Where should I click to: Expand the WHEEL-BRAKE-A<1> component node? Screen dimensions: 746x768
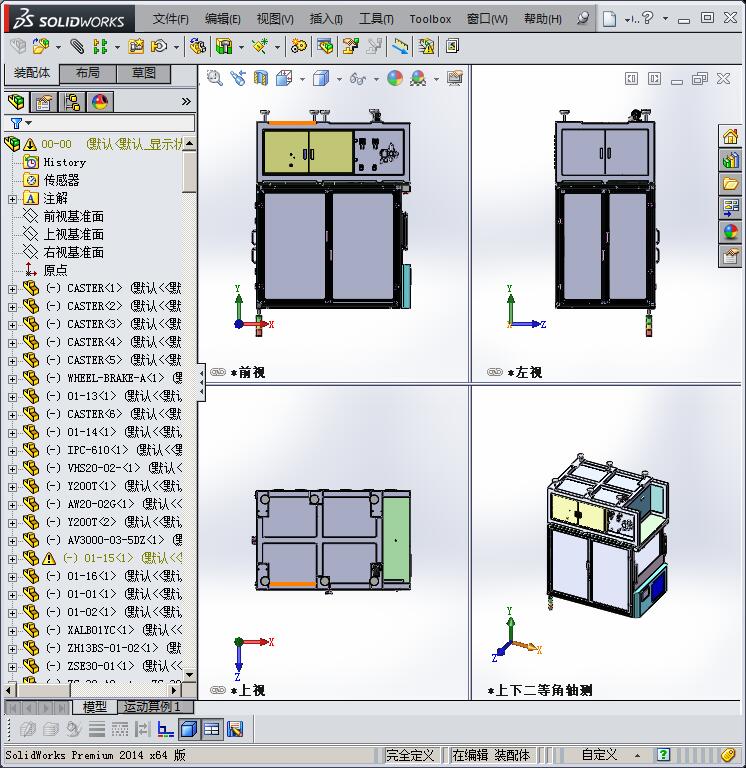point(13,379)
